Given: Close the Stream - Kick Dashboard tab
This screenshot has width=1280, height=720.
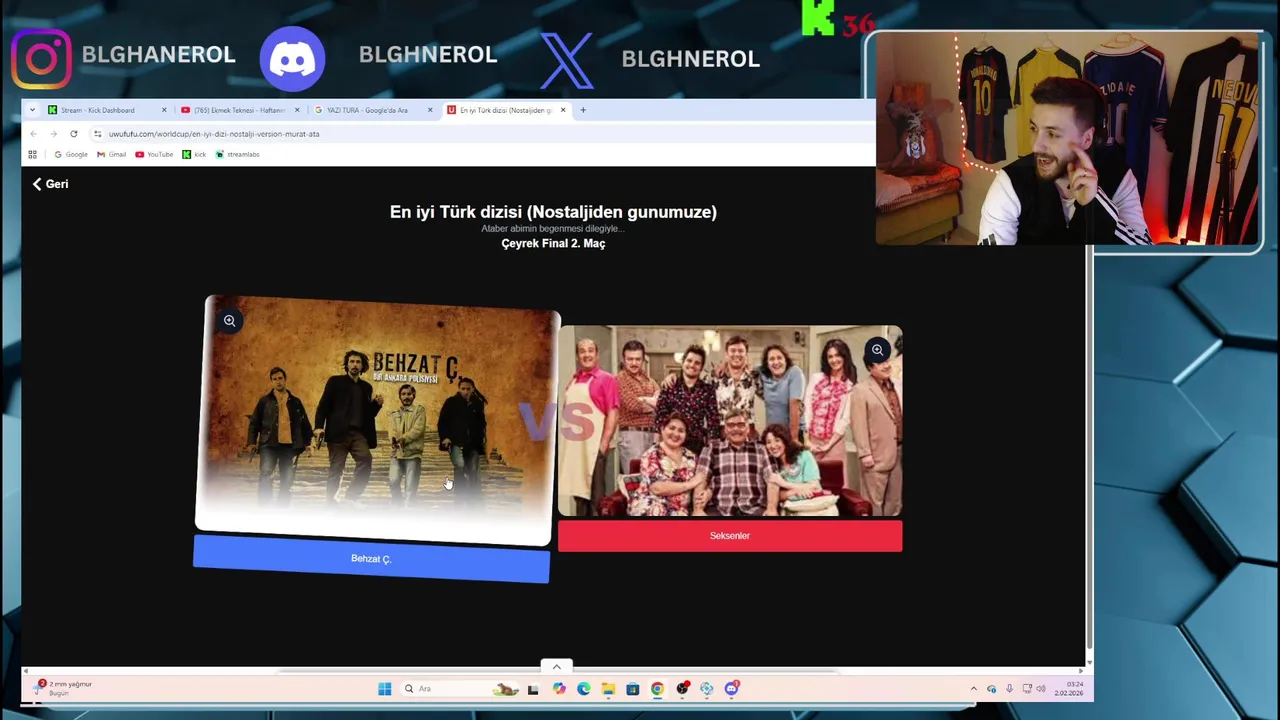Looking at the screenshot, I should [164, 110].
